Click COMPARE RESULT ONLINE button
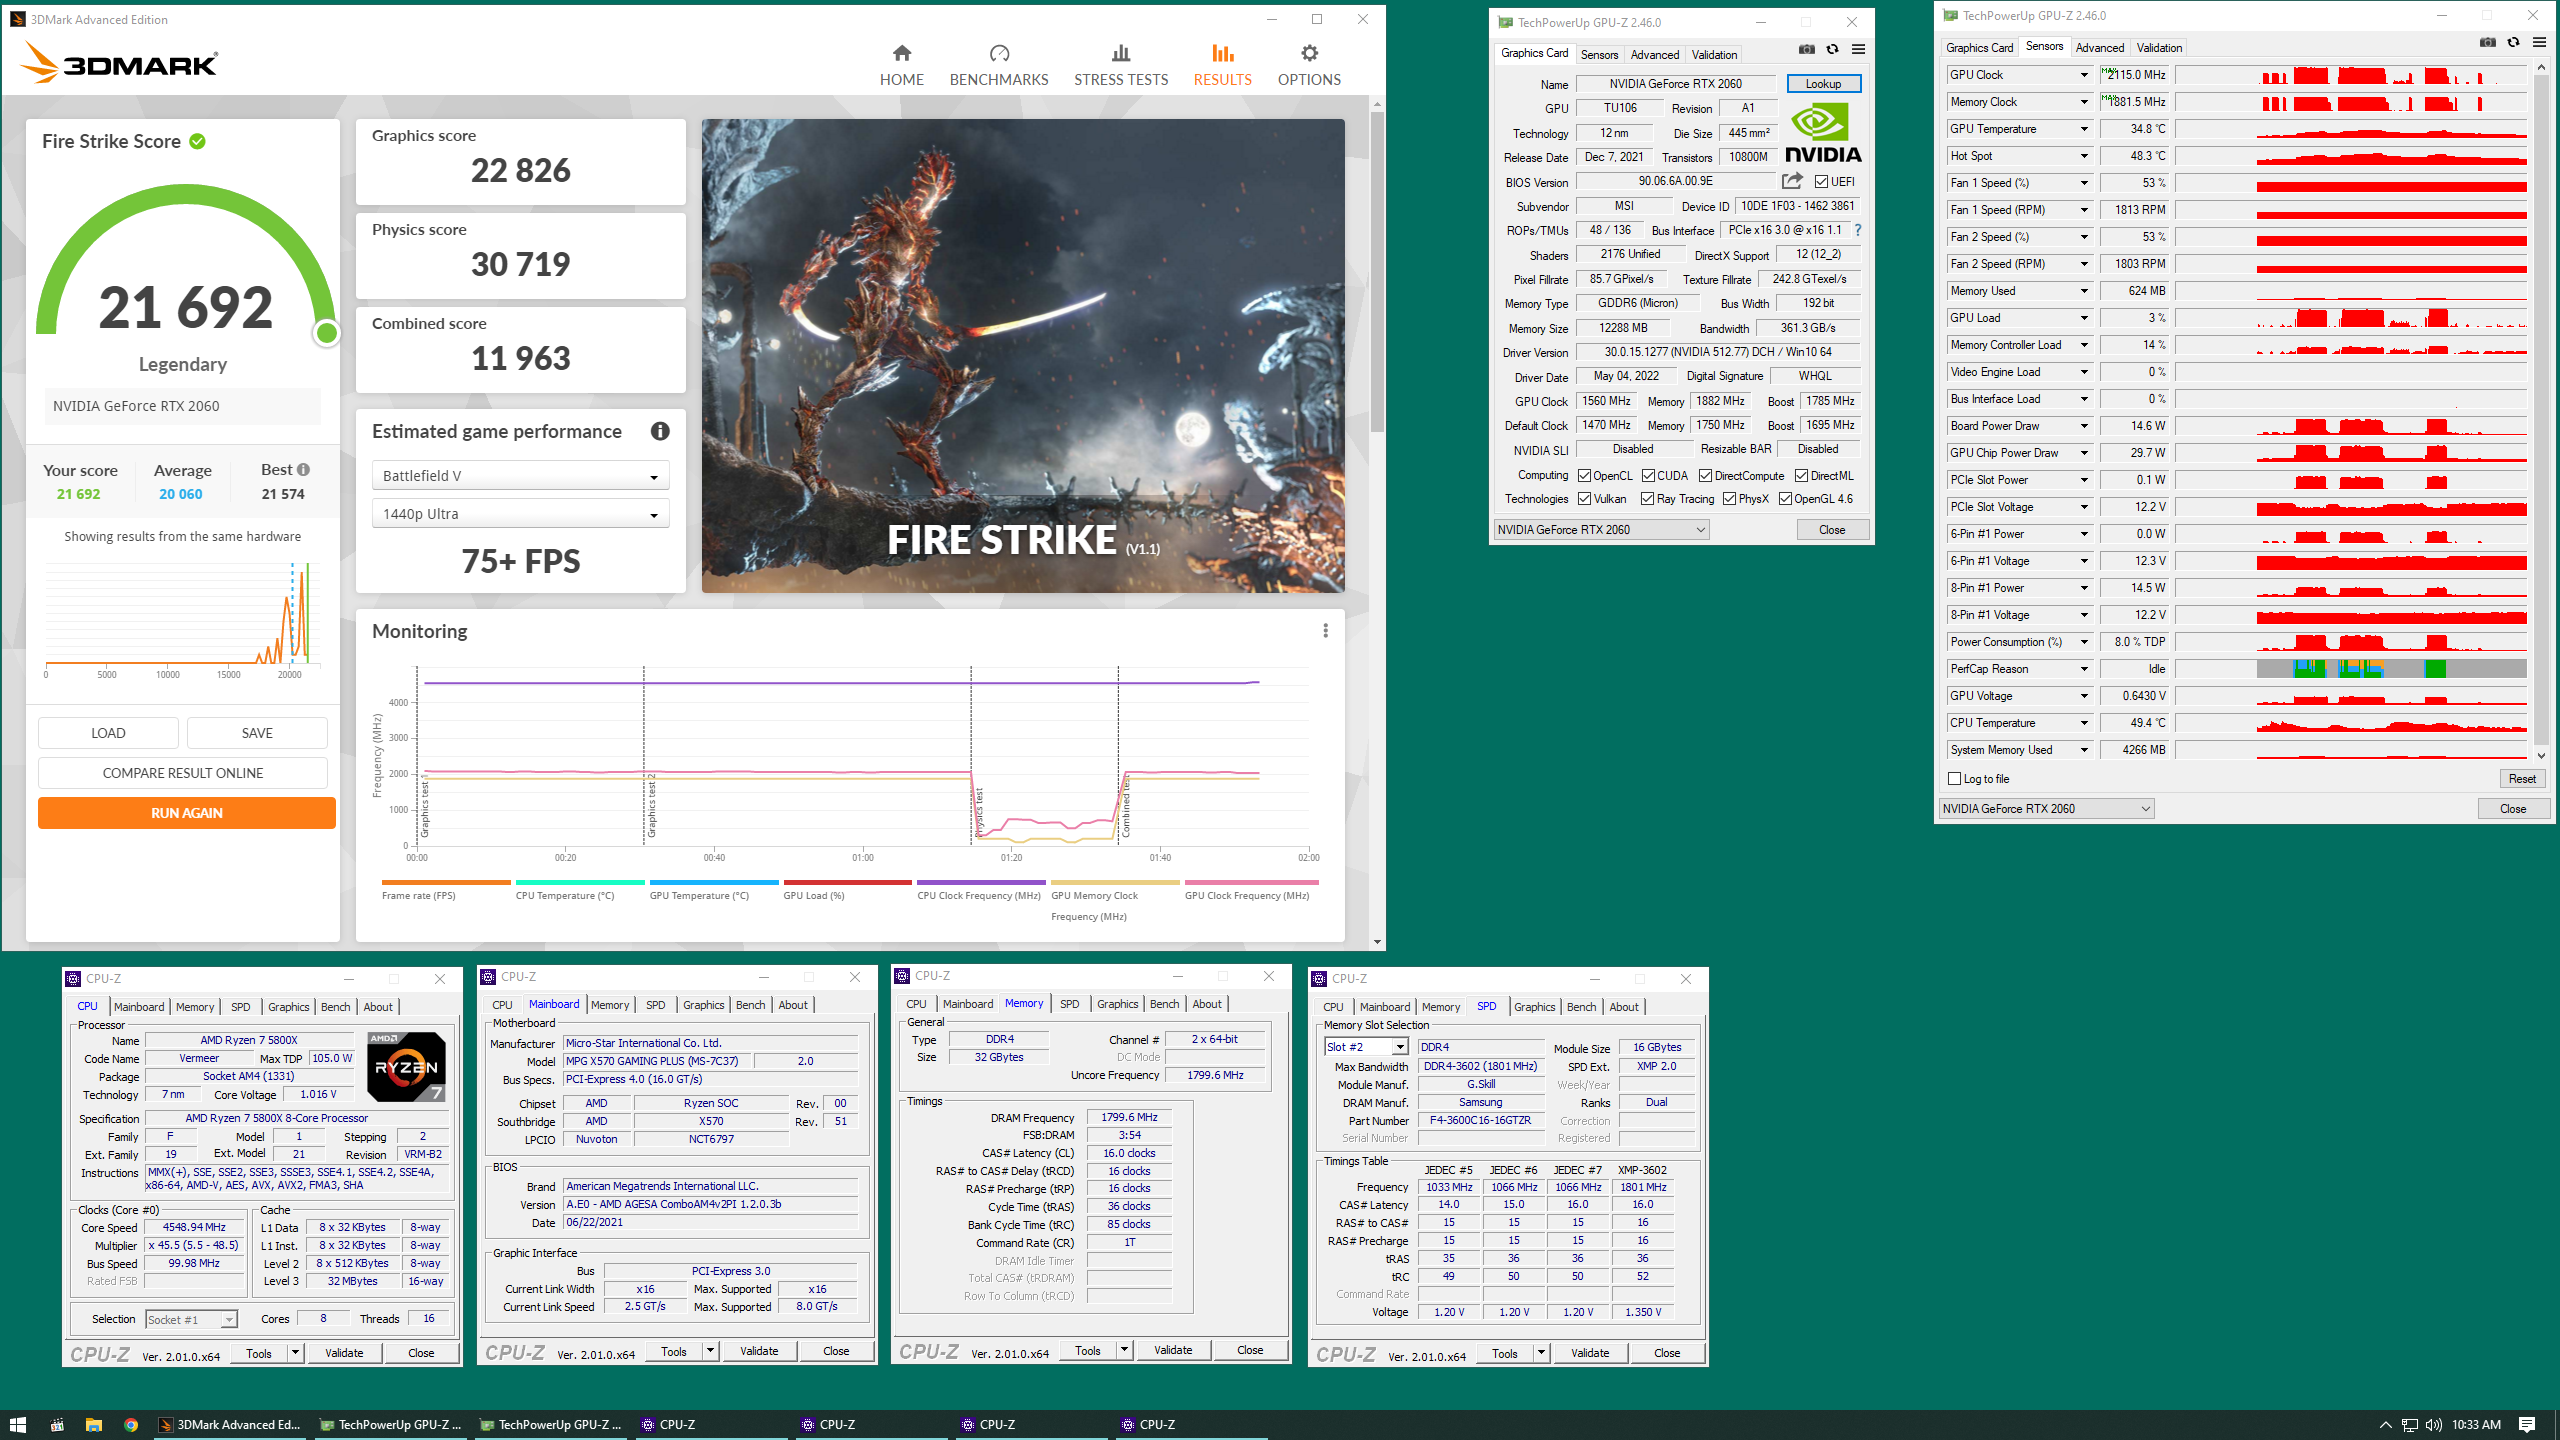Viewport: 2560px width, 1440px height. tap(183, 773)
